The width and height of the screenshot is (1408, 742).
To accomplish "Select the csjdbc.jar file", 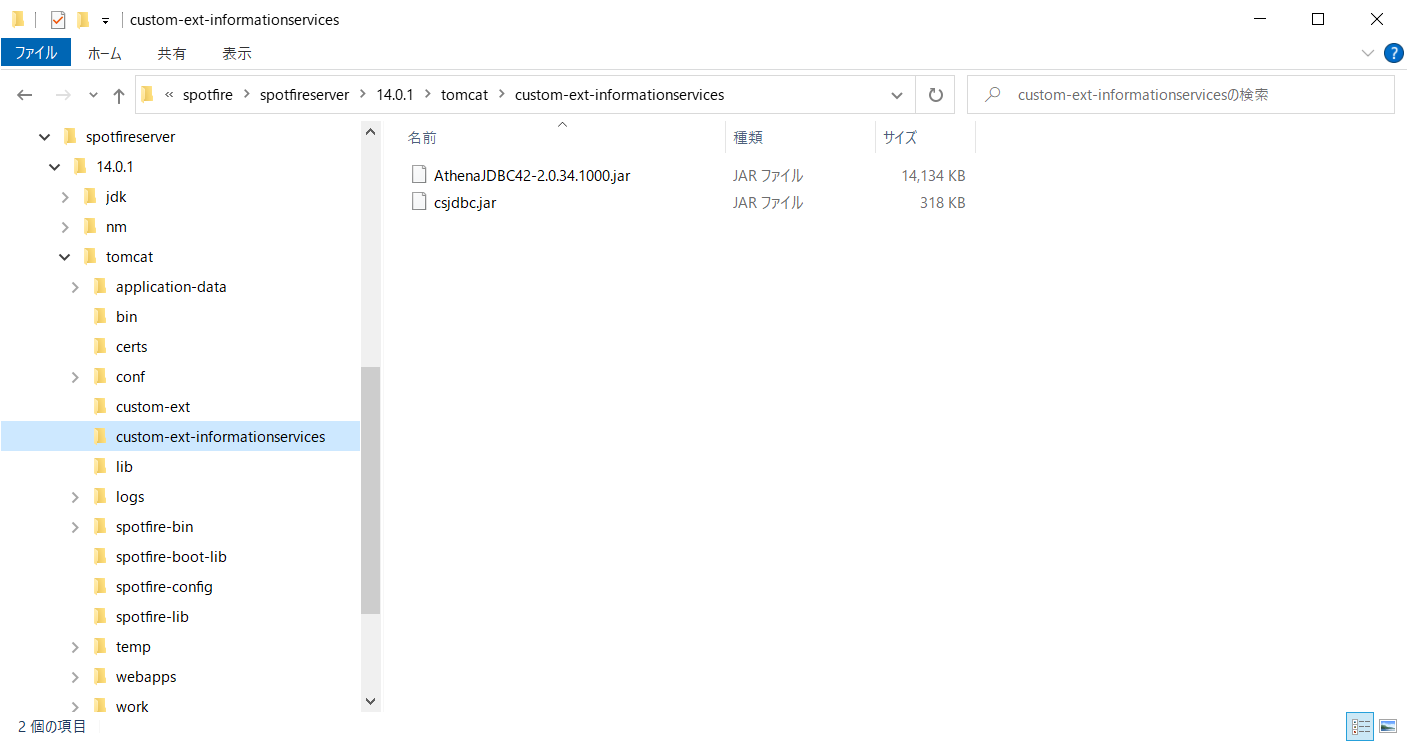I will coord(465,203).
